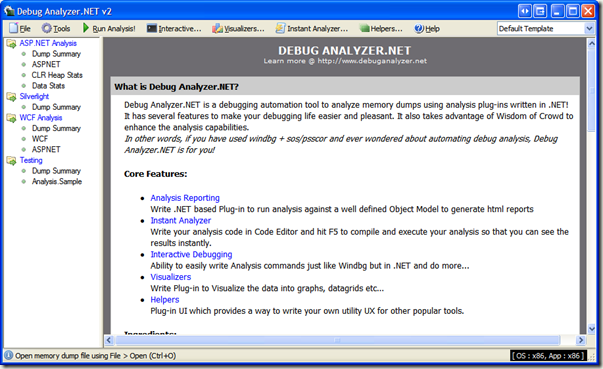
Task: Open the Help menu
Action: [x=427, y=28]
